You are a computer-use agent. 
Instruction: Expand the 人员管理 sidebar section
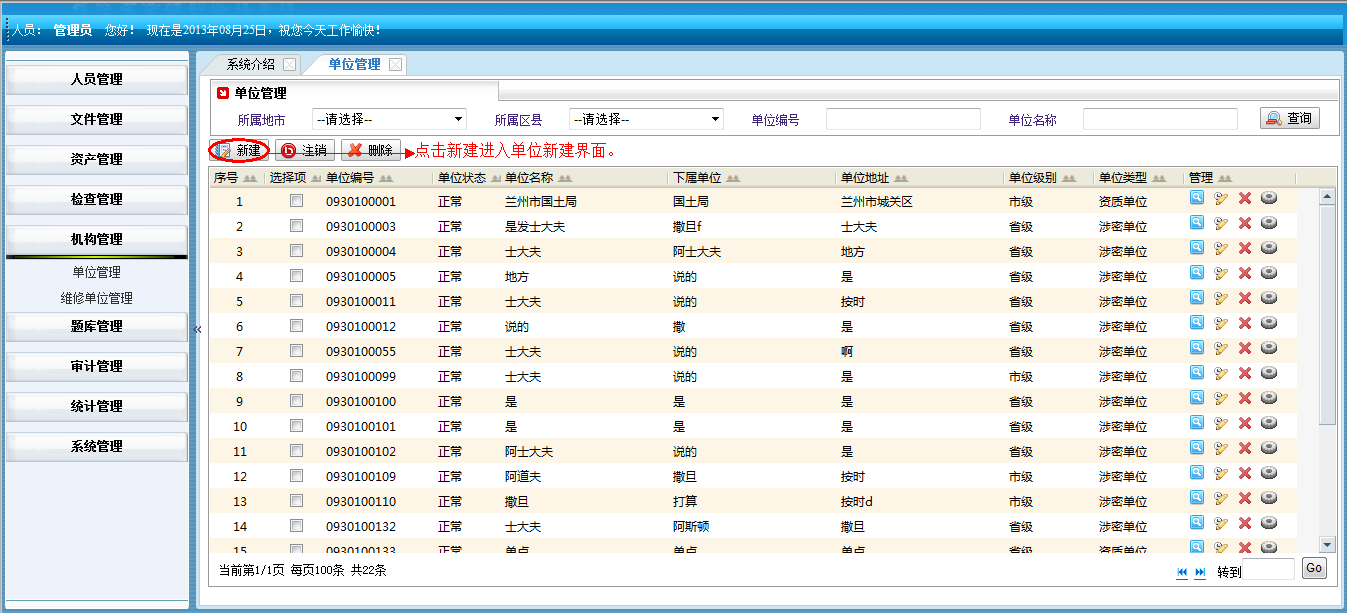pyautogui.click(x=97, y=79)
